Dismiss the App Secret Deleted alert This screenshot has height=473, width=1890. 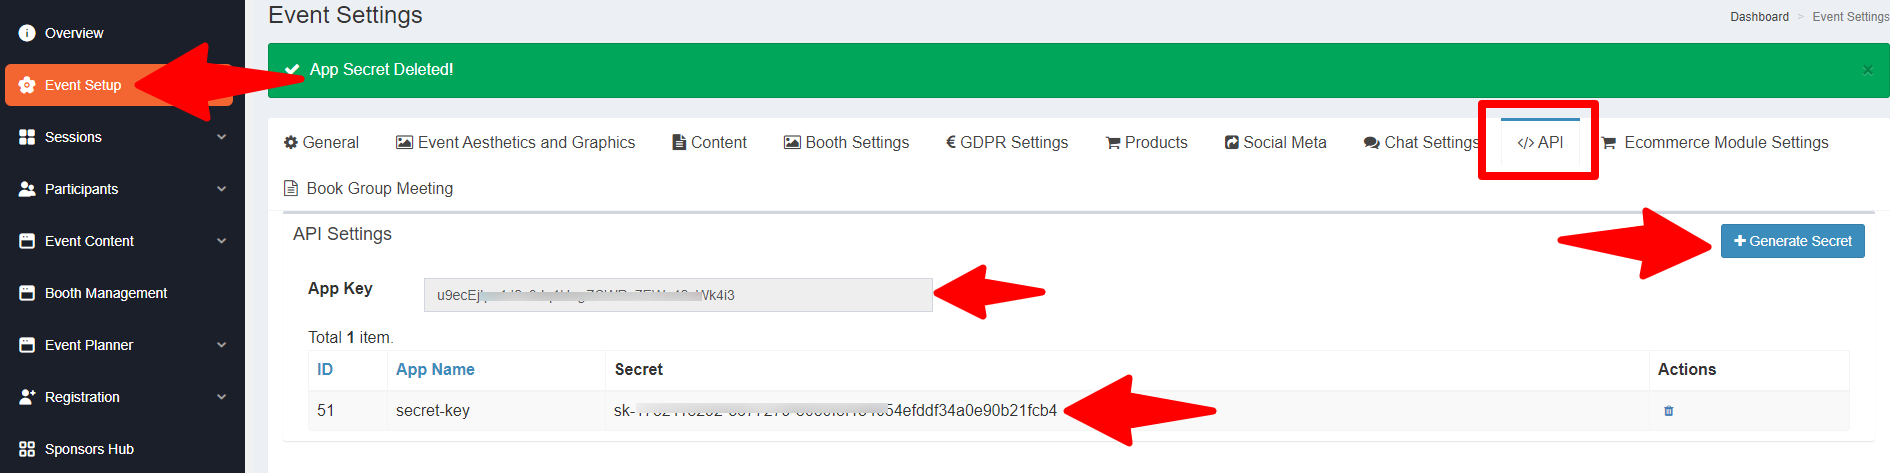[1867, 70]
